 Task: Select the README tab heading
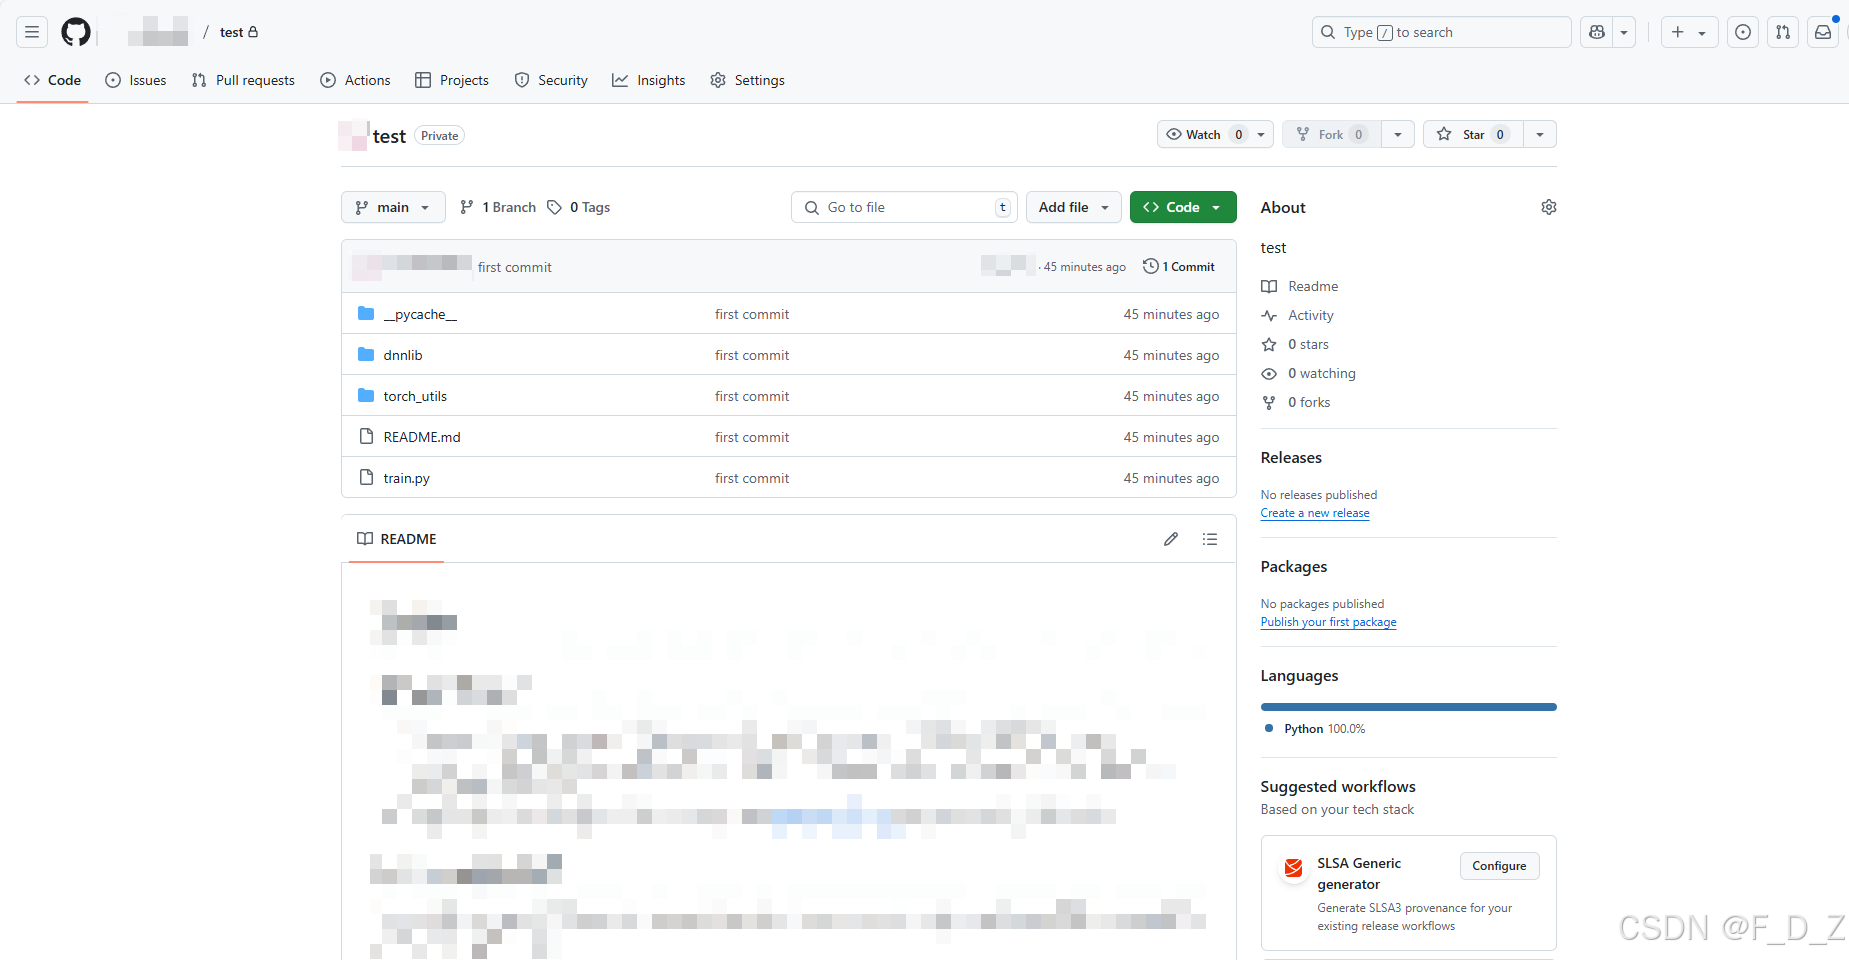(397, 539)
